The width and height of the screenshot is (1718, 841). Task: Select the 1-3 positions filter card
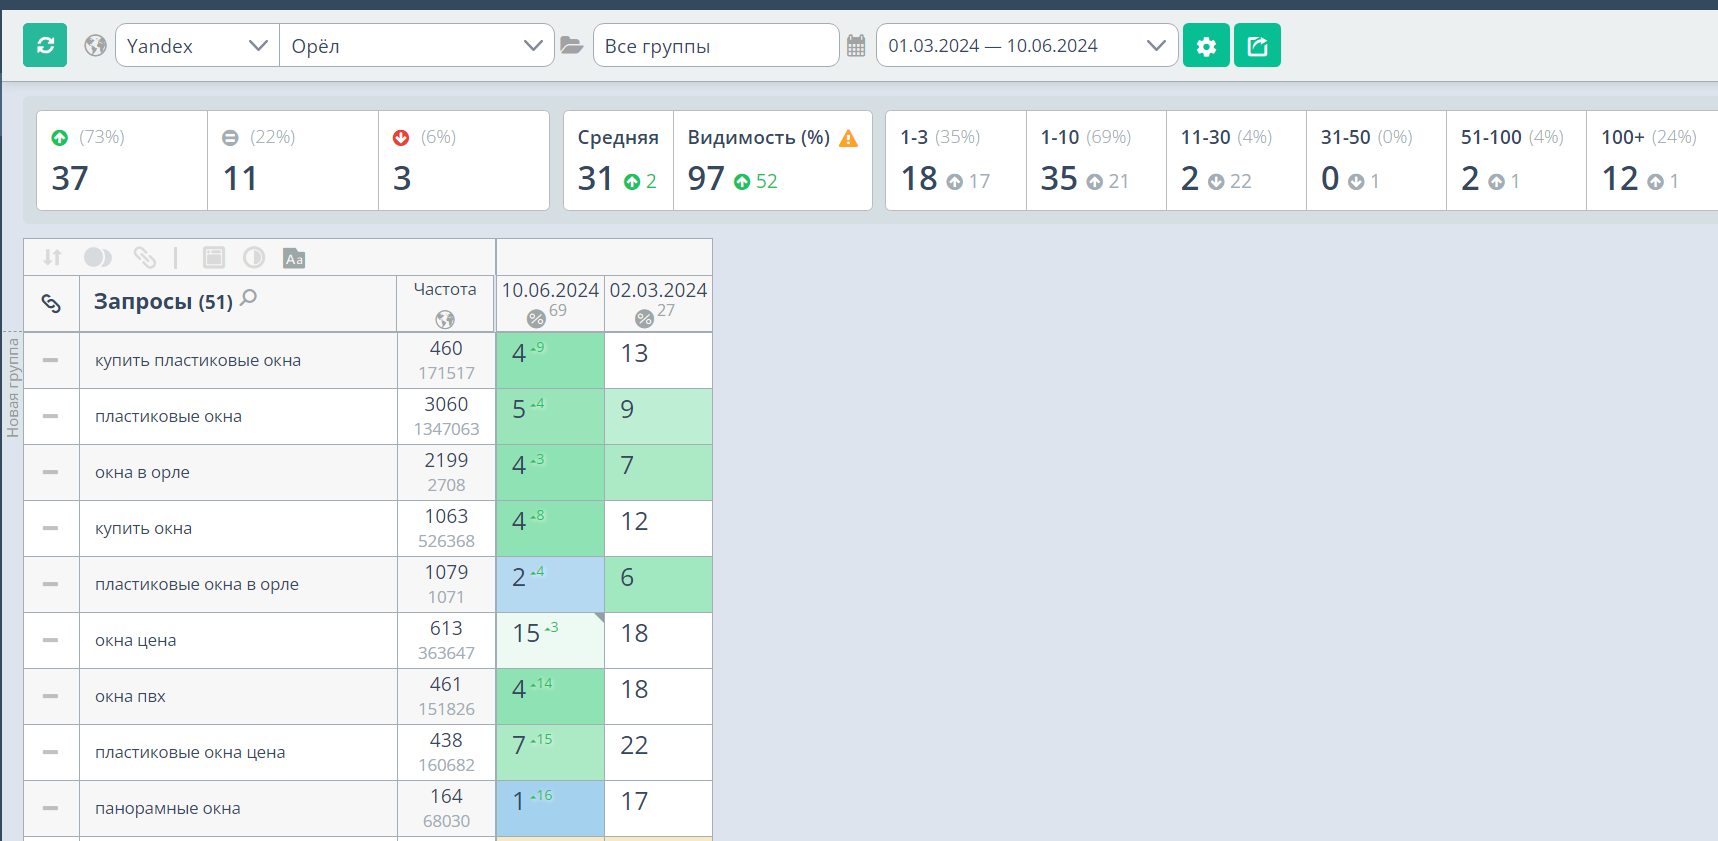(956, 160)
